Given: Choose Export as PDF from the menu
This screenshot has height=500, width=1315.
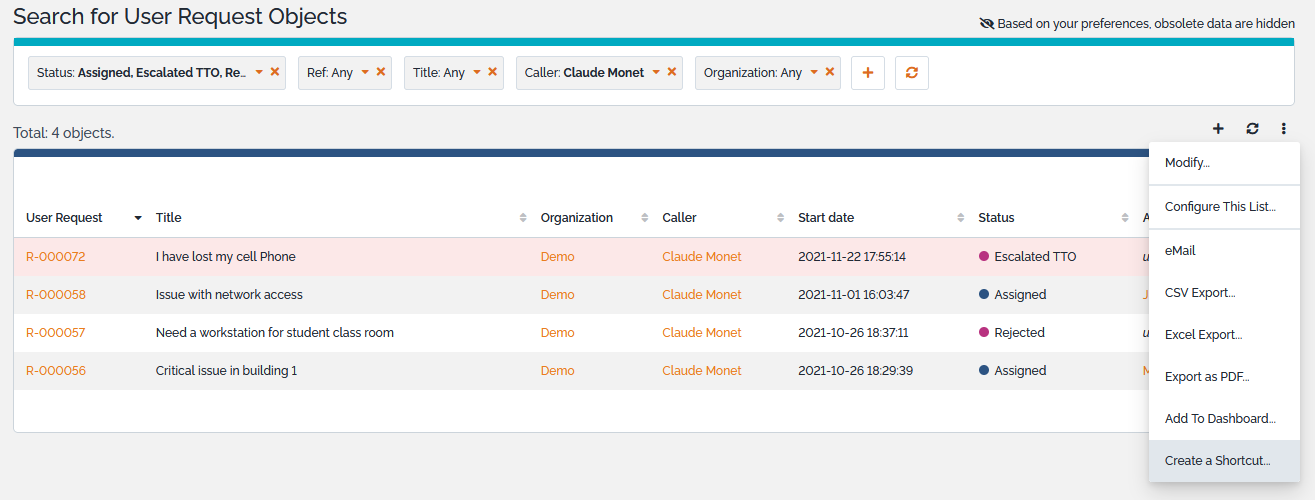Looking at the screenshot, I should click(1207, 377).
